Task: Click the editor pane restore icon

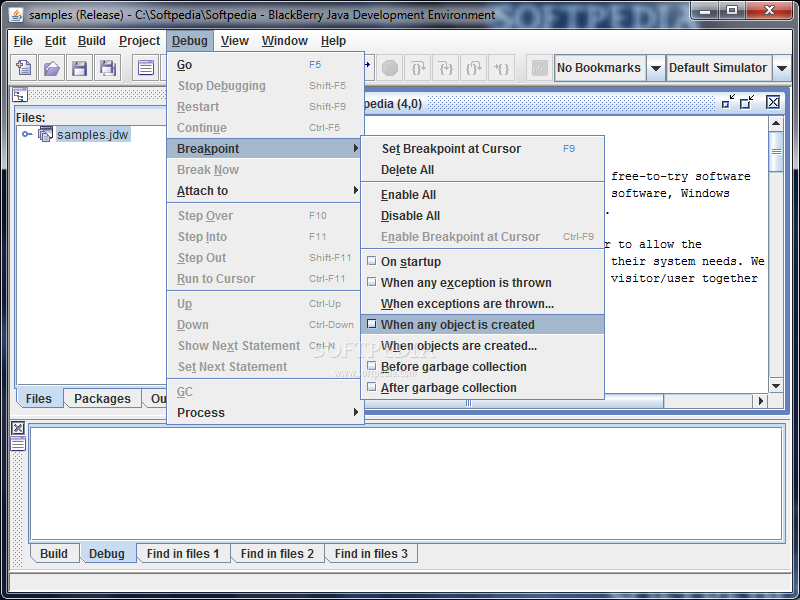Action: pos(747,103)
